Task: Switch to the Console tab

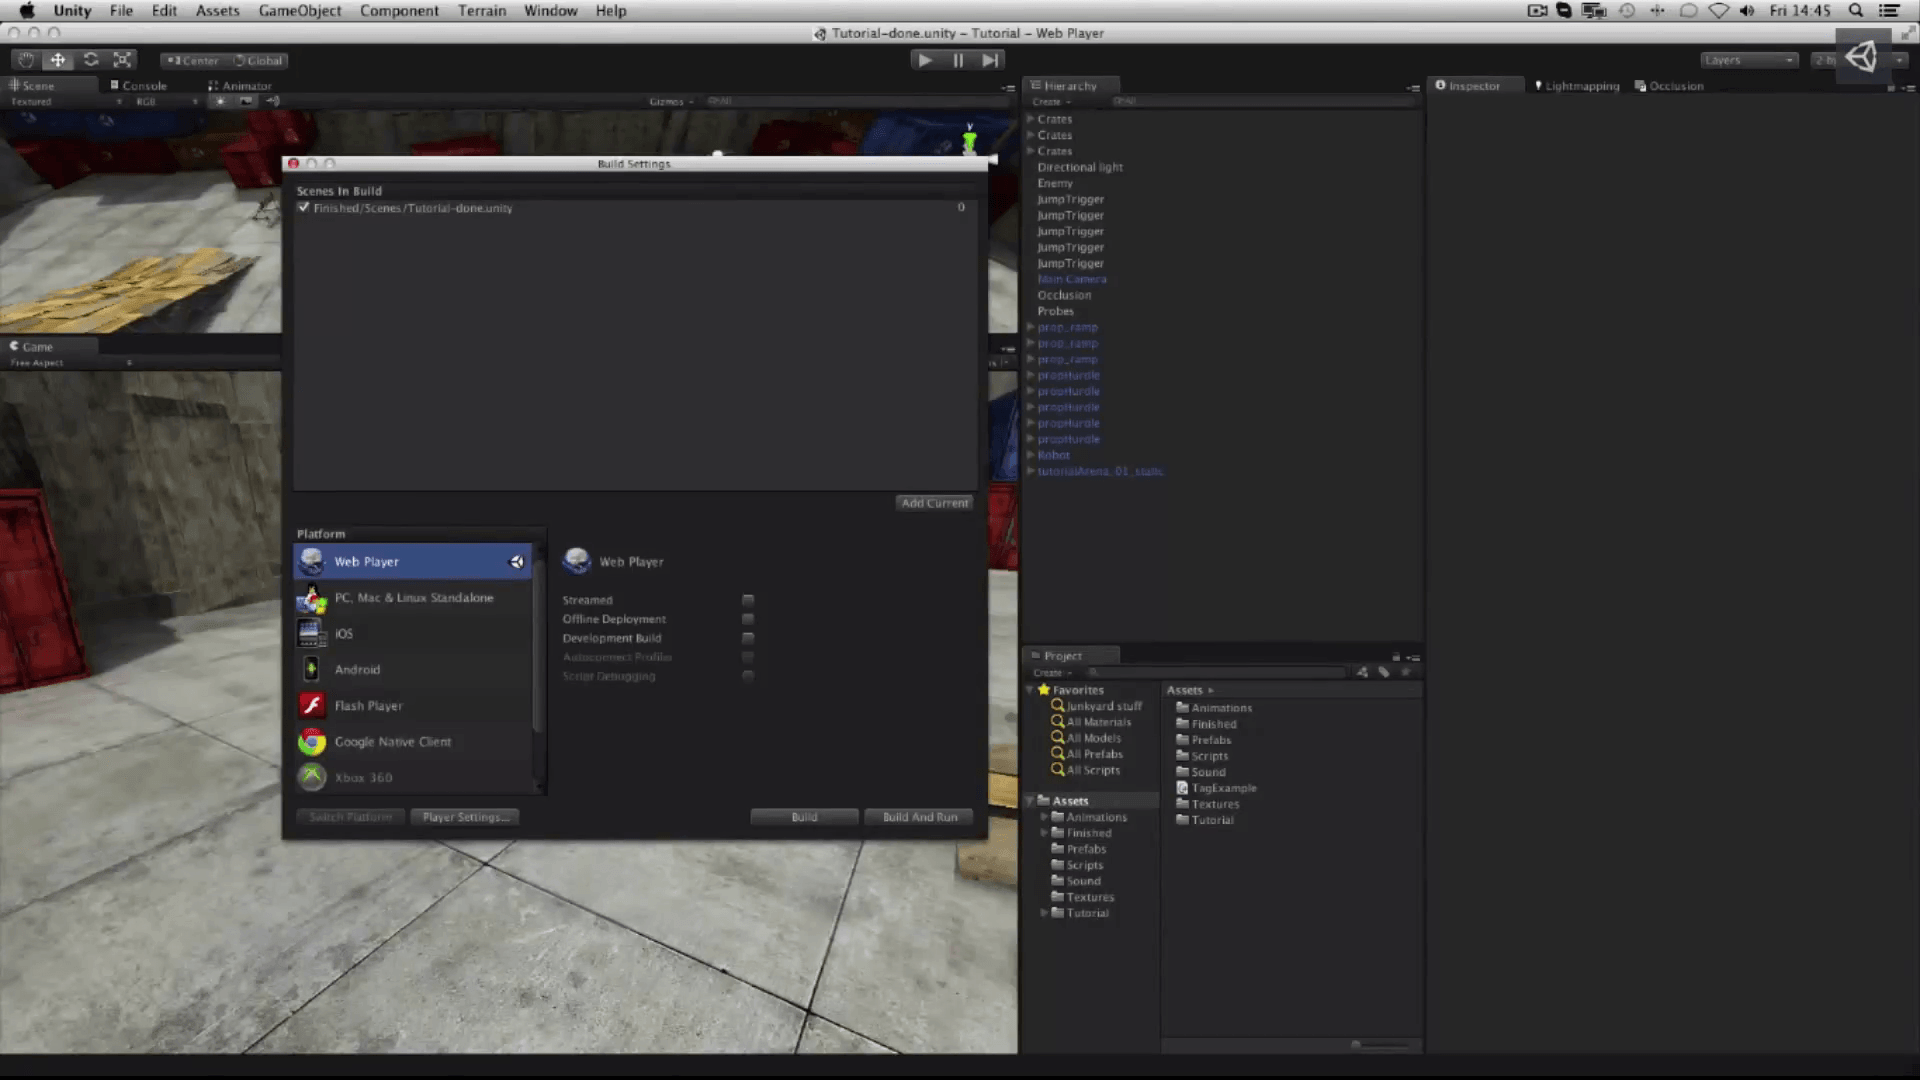Action: pos(139,86)
